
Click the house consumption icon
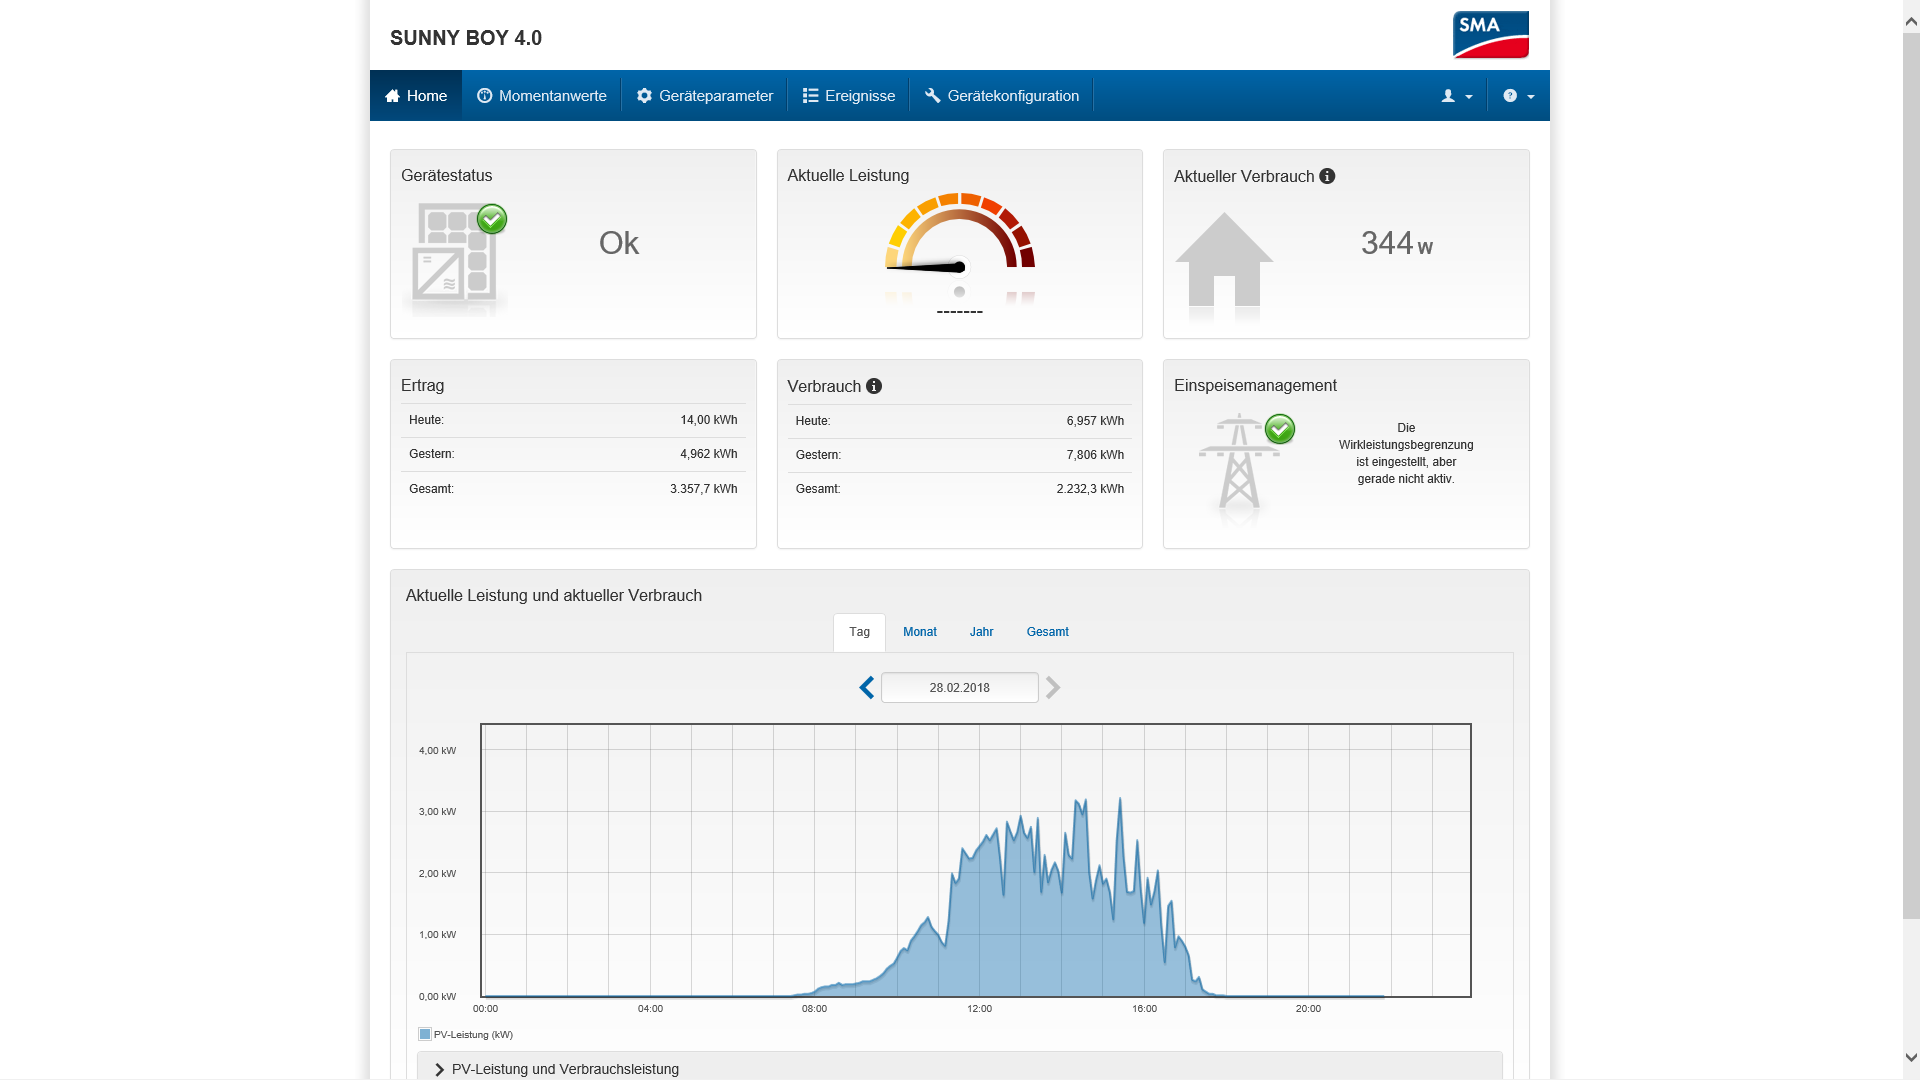pos(1224,260)
